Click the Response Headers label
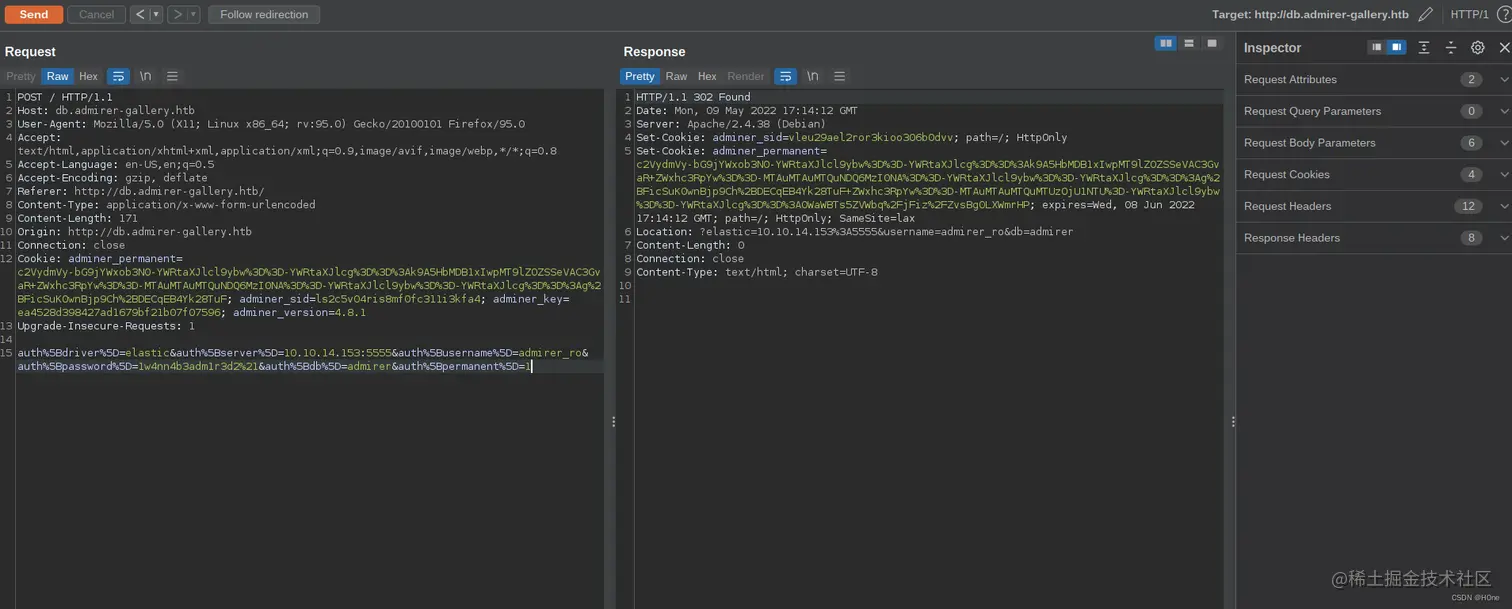 coord(1292,238)
